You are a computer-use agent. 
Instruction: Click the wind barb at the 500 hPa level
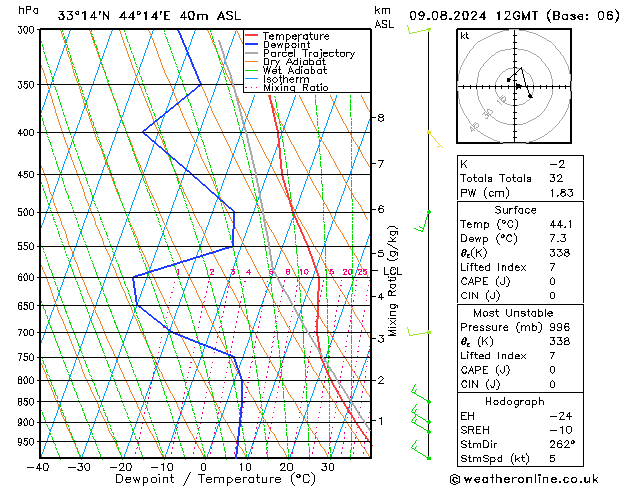point(422,221)
